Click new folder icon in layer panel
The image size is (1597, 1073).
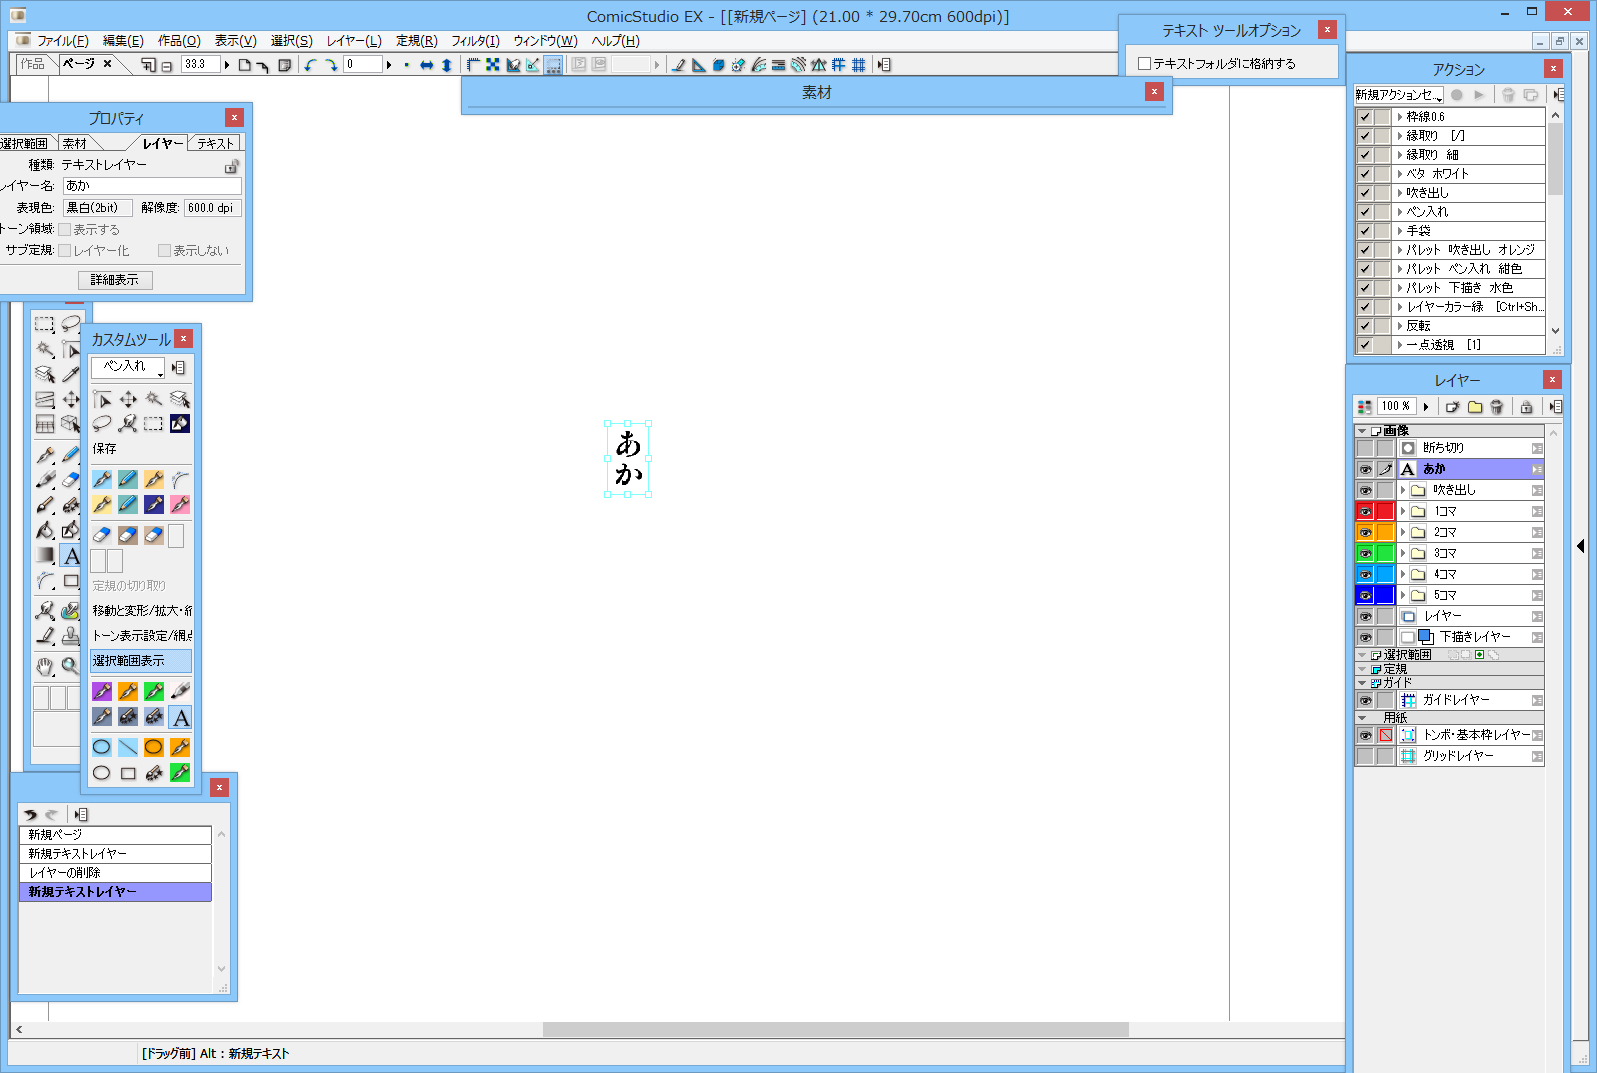1474,407
